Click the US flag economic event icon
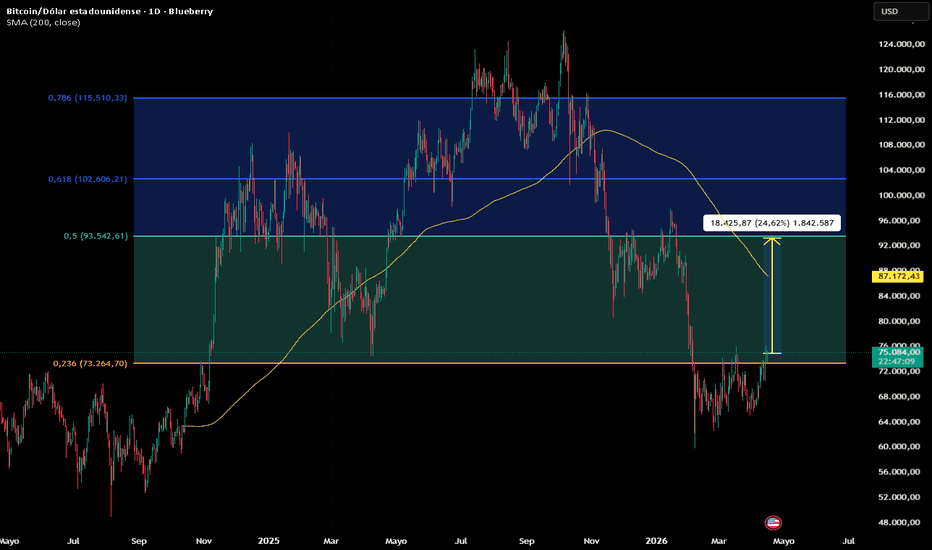 click(x=773, y=523)
